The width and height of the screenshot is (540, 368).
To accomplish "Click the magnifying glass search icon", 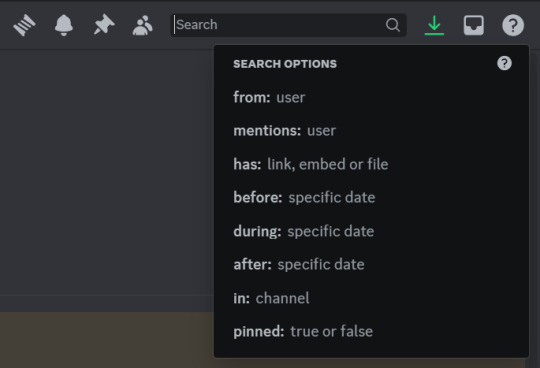I will [393, 25].
